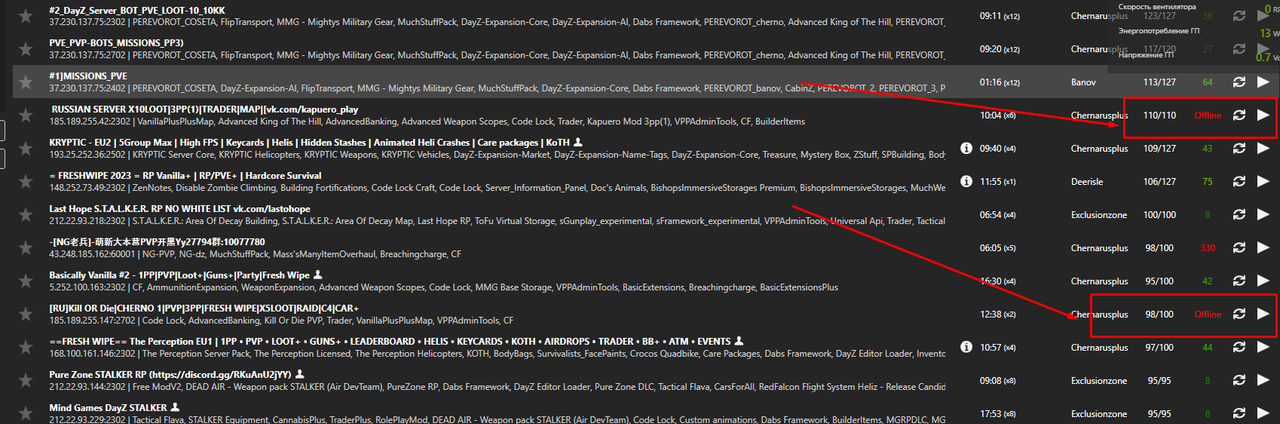
Task: Toggle favorite star for PVE_PVP-BOTS_MISSIONS_PP3 server
Action: click(x=26, y=48)
